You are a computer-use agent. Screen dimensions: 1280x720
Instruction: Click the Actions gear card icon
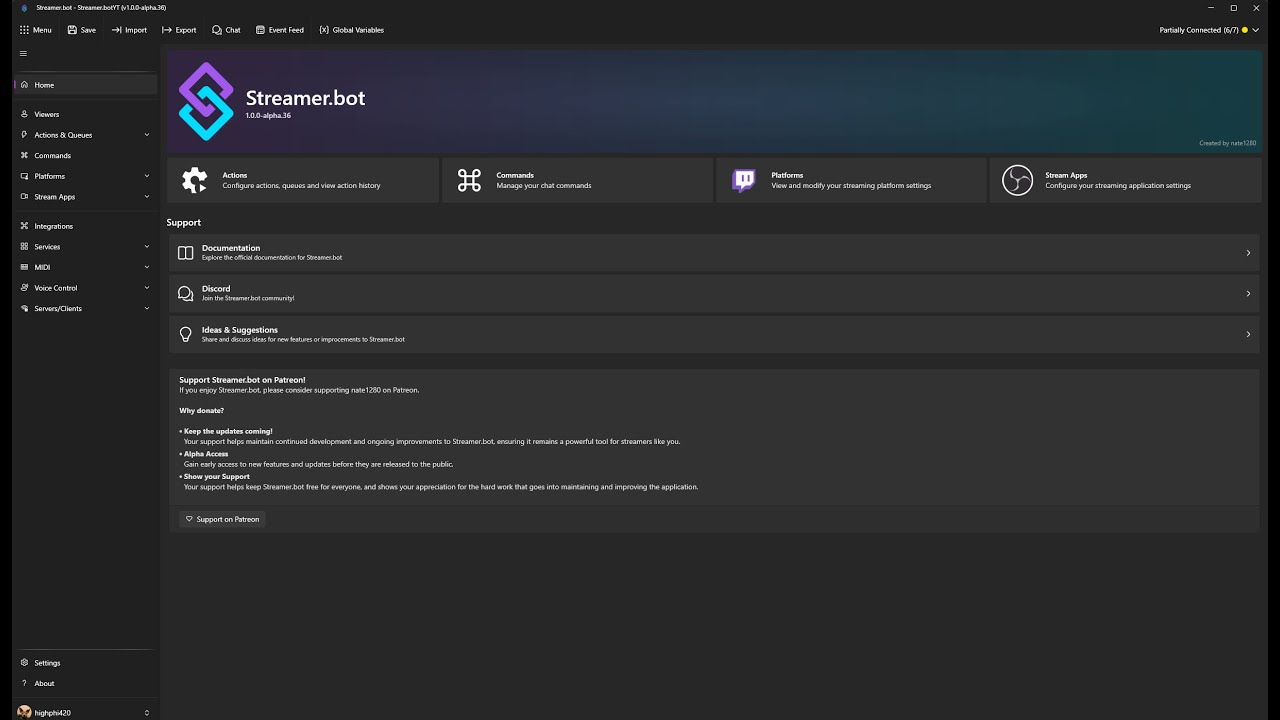(195, 180)
